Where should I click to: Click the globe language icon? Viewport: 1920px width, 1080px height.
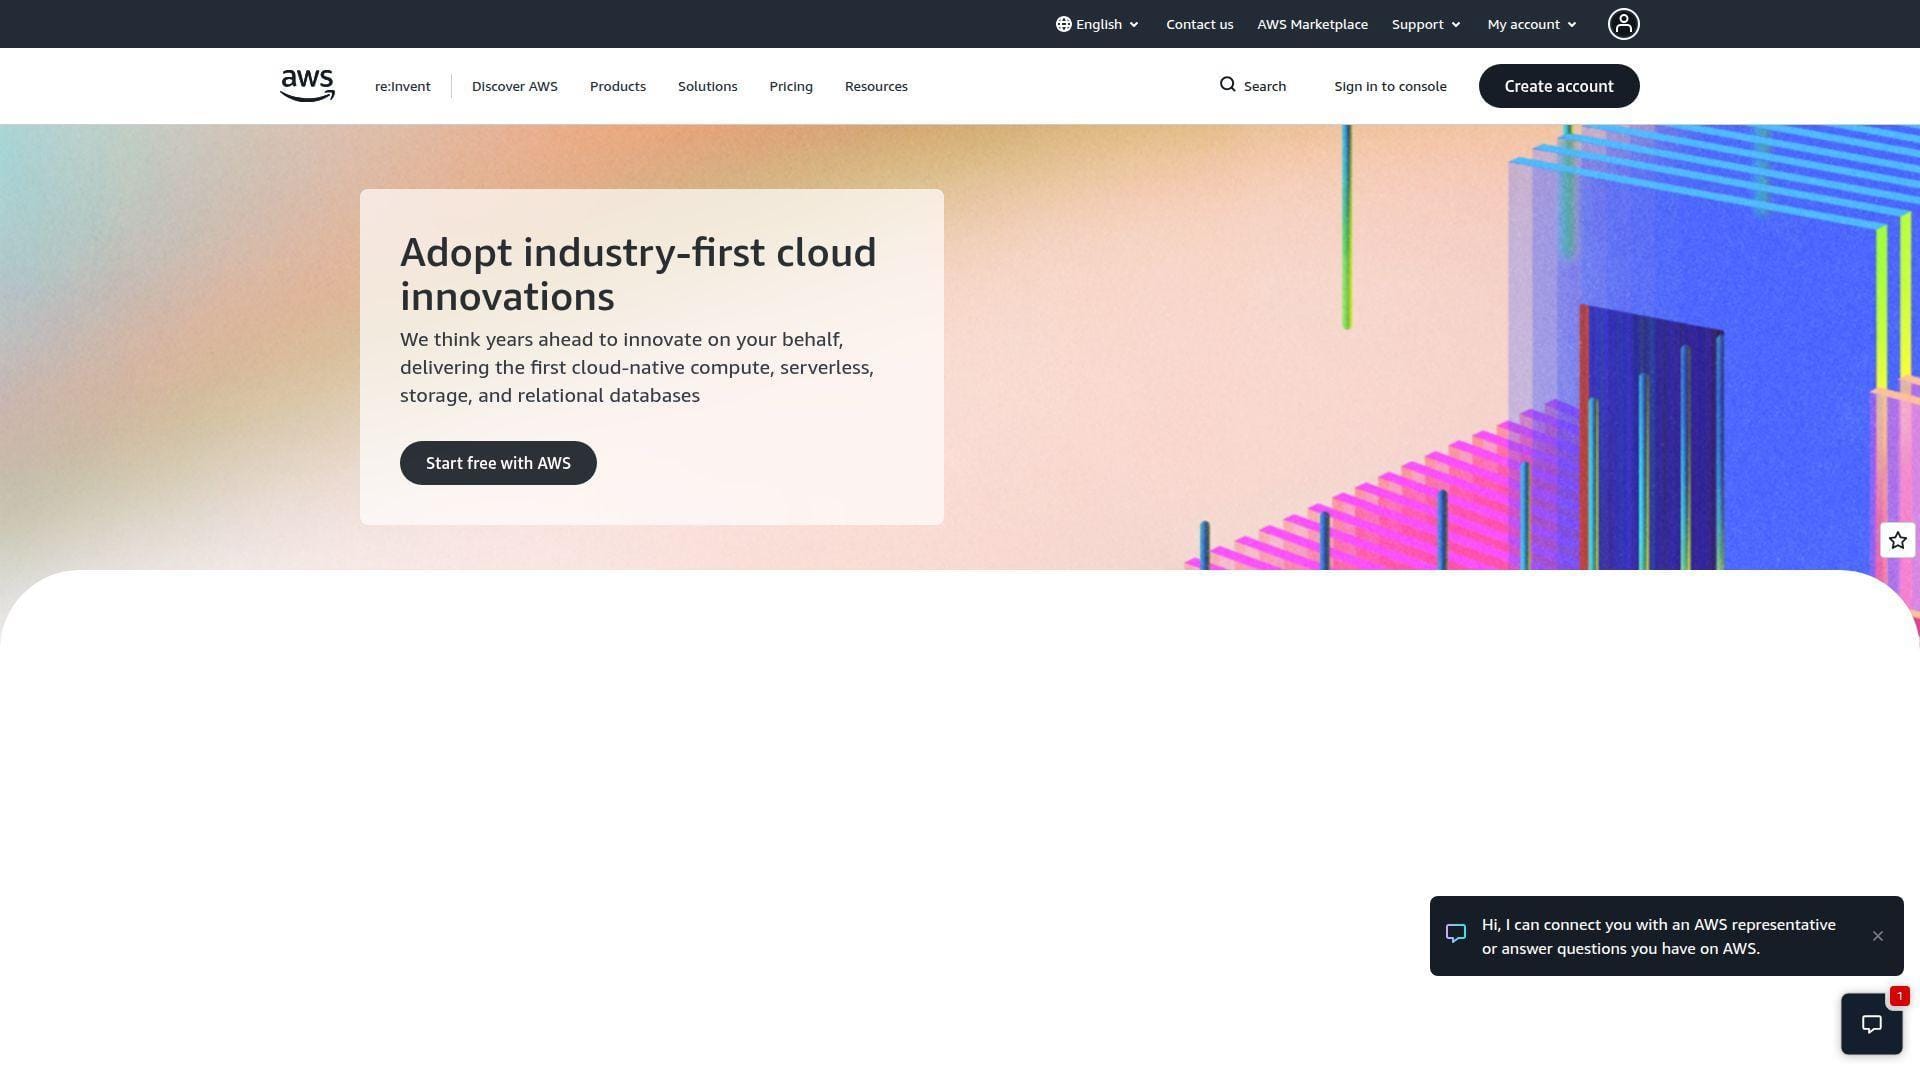click(x=1064, y=24)
